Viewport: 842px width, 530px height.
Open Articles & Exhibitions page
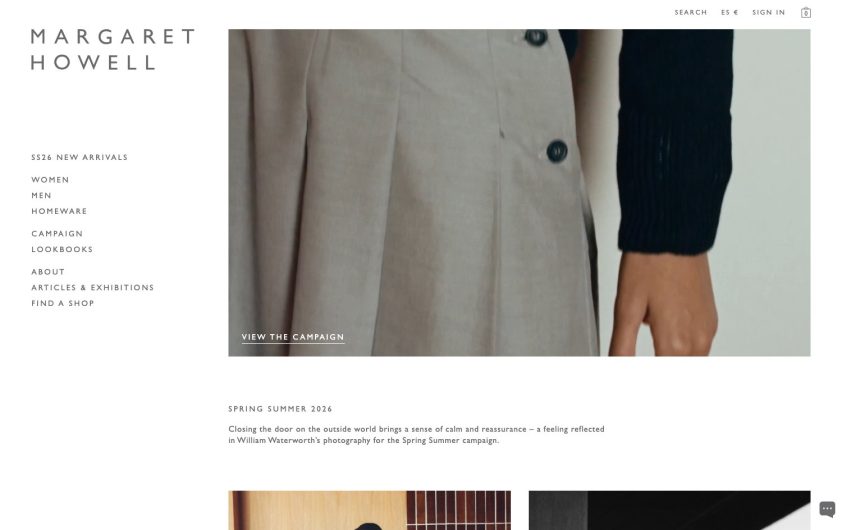click(x=92, y=287)
